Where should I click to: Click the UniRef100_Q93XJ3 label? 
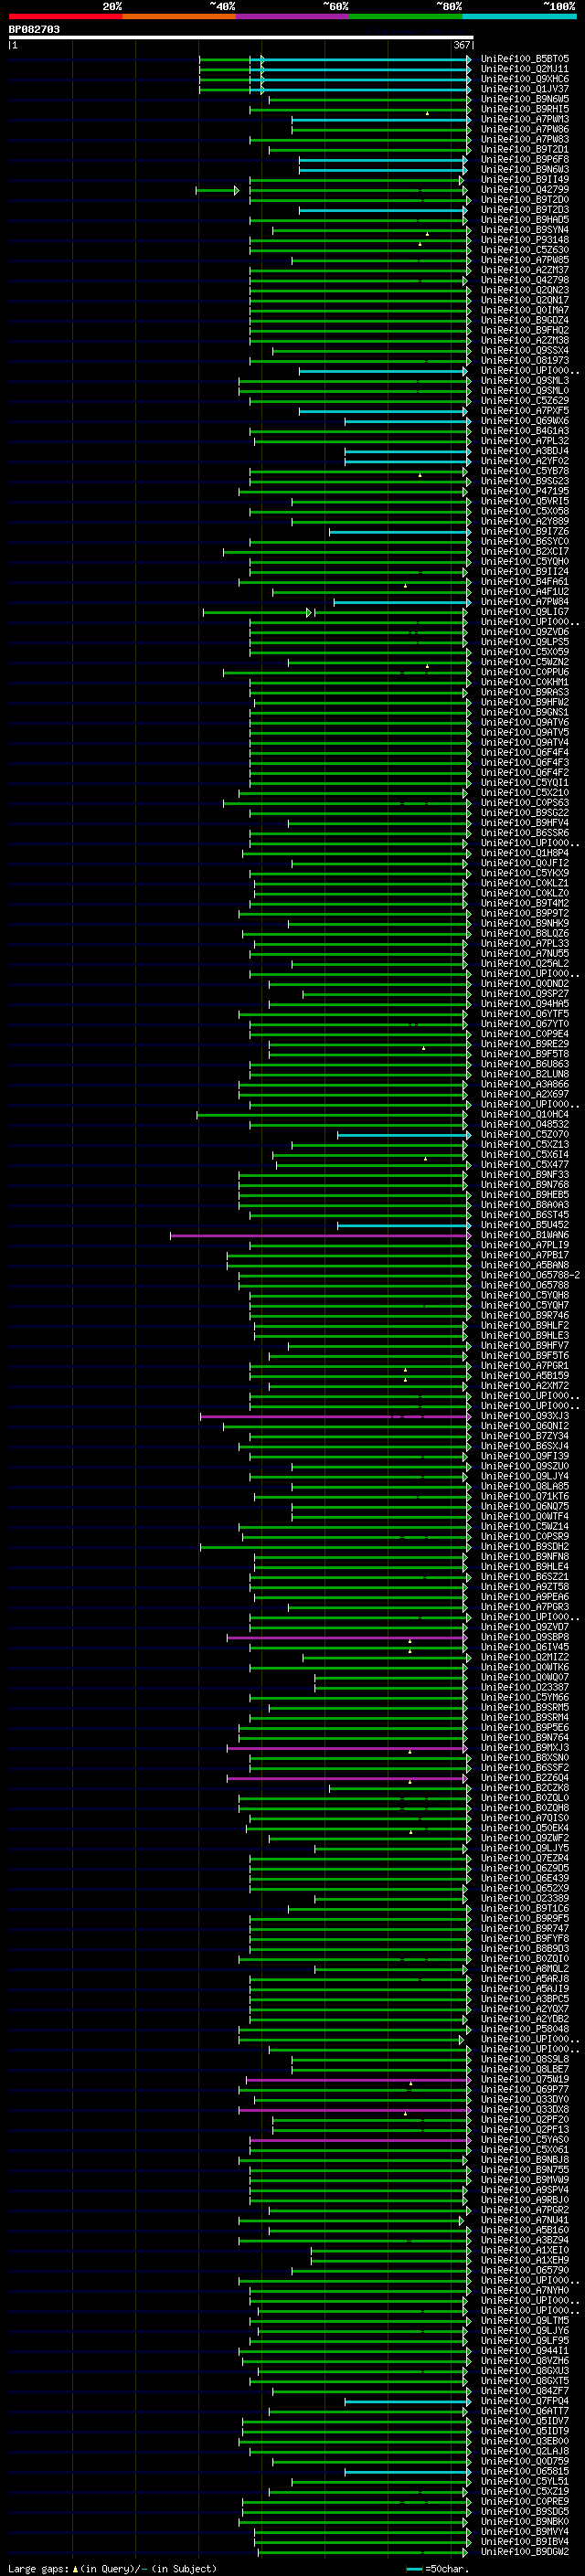(x=525, y=1416)
